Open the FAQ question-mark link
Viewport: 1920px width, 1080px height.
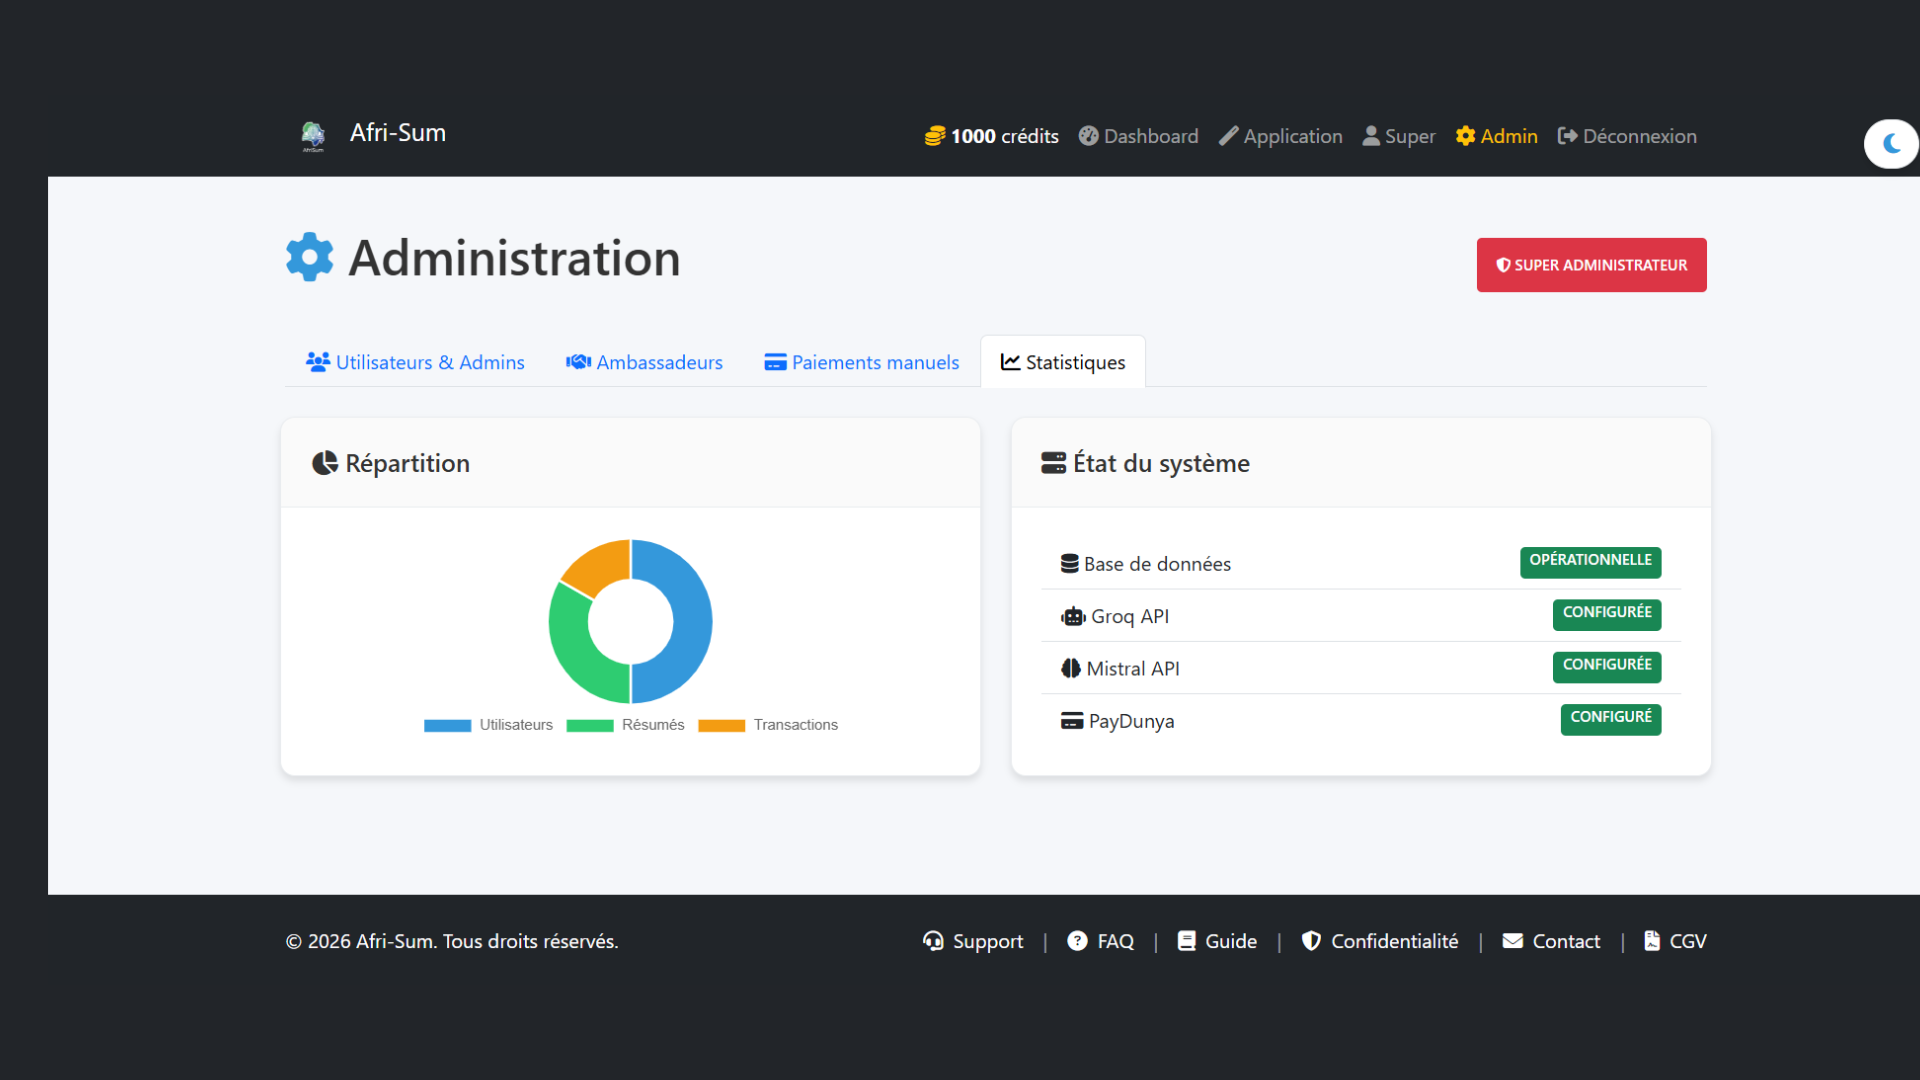tap(1100, 941)
